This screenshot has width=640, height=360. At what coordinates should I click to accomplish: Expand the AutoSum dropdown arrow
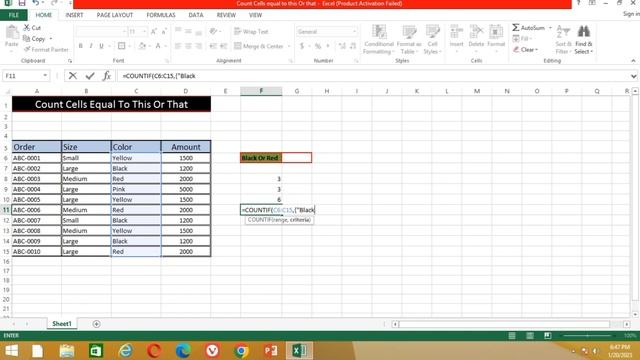(x=550, y=28)
